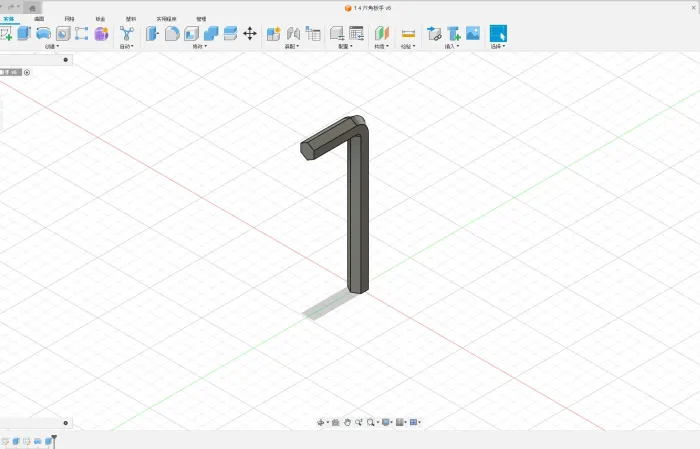Open the 选择 dropdown menu
This screenshot has height=449, width=700.
pos(498,46)
